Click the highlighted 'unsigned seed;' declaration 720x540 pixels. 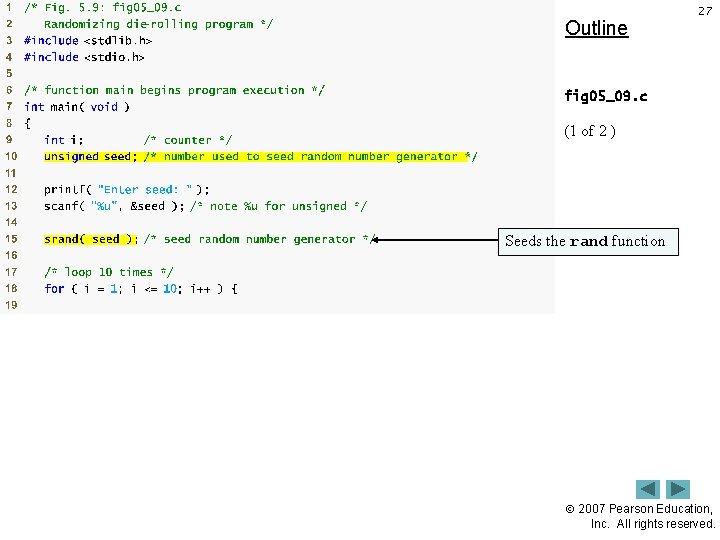click(x=90, y=157)
